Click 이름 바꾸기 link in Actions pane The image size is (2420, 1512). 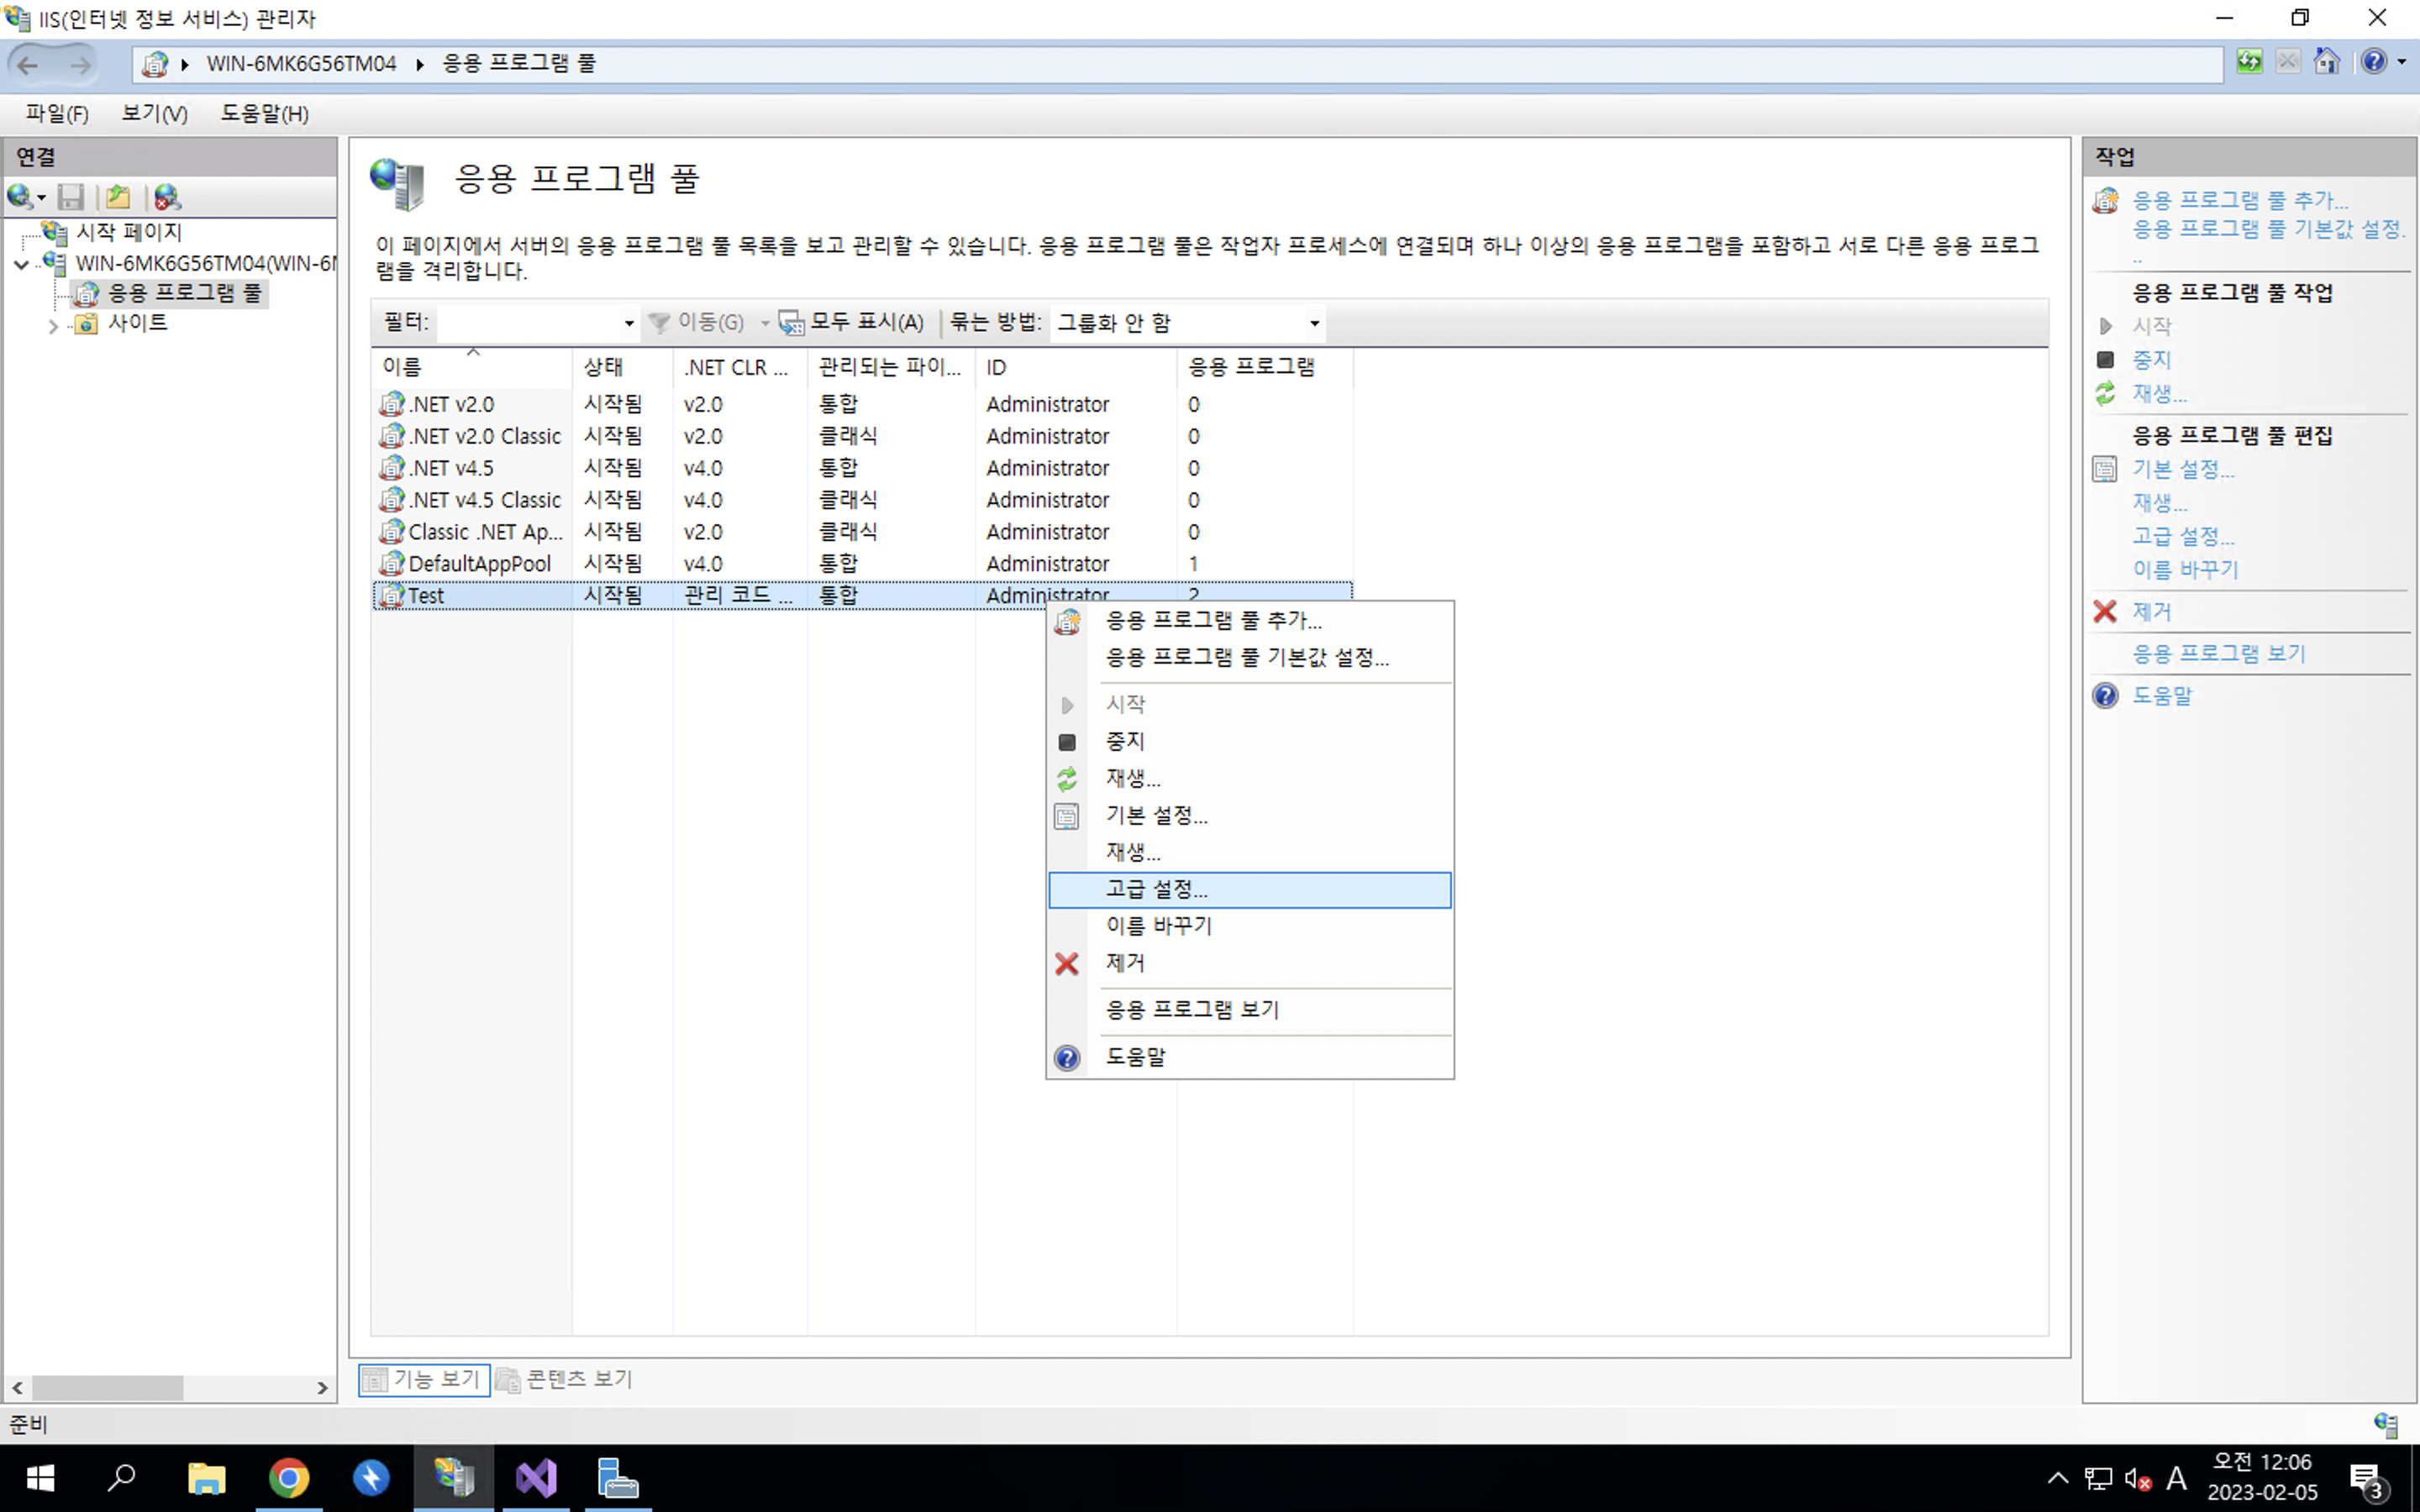(x=2185, y=570)
